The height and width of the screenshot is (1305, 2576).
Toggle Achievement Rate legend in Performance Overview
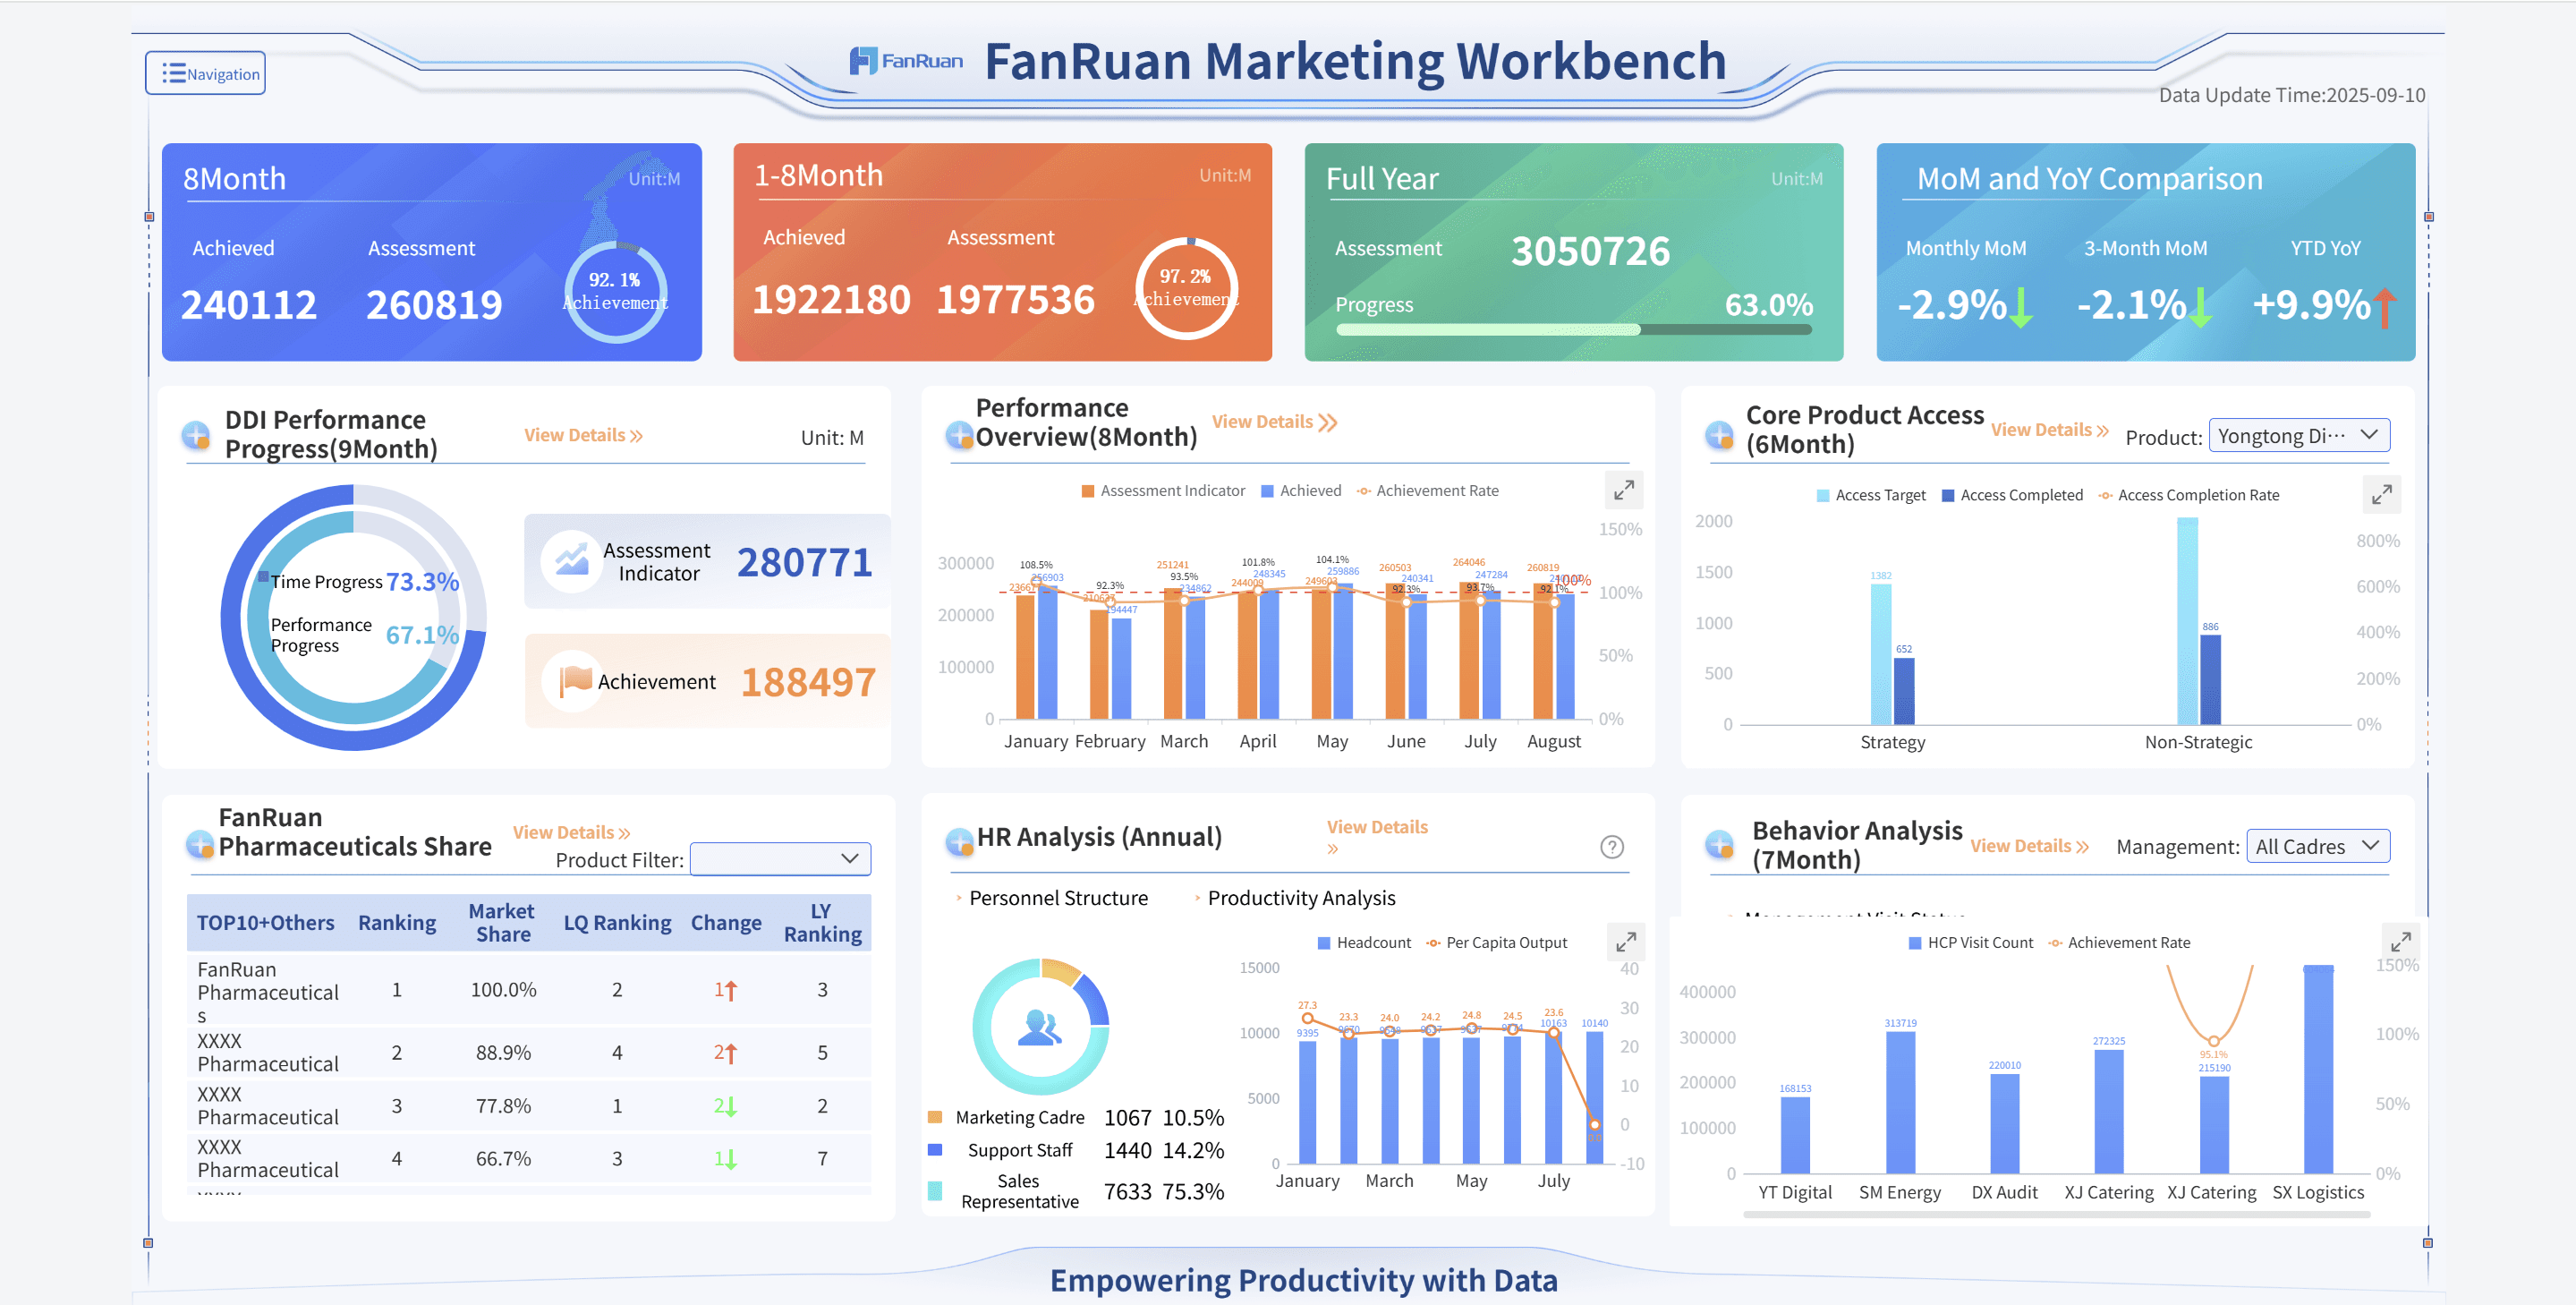[1427, 490]
